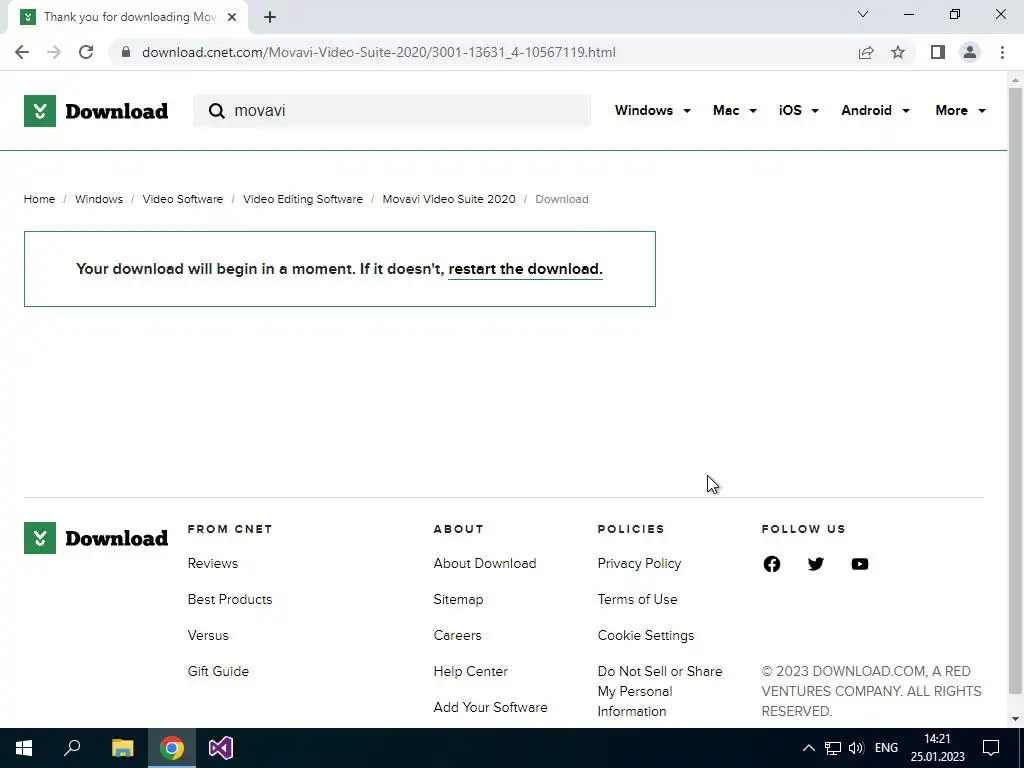Open the Reviews footer link
The width and height of the screenshot is (1024, 768).
[213, 564]
